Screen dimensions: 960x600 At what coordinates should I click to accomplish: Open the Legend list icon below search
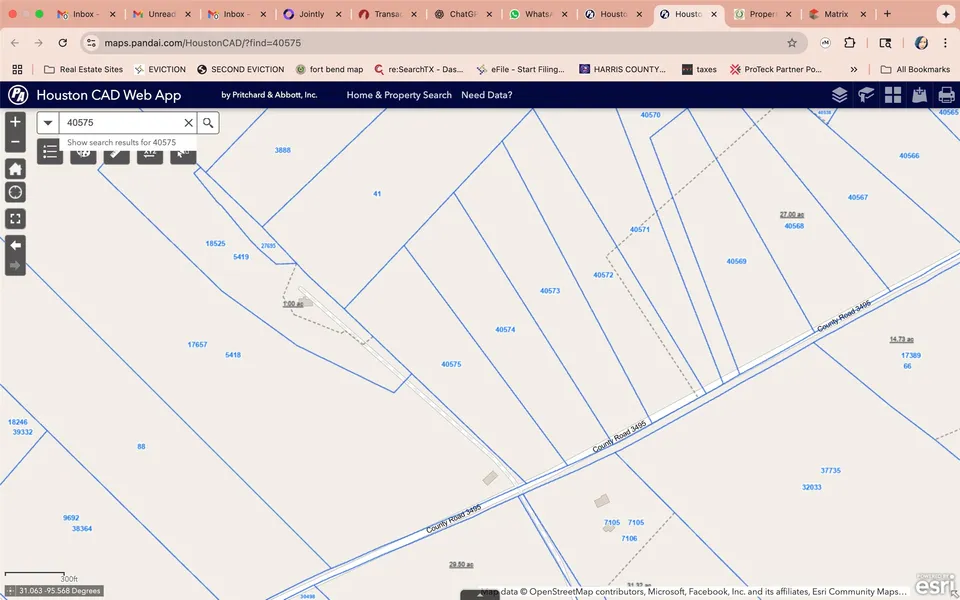pos(50,152)
